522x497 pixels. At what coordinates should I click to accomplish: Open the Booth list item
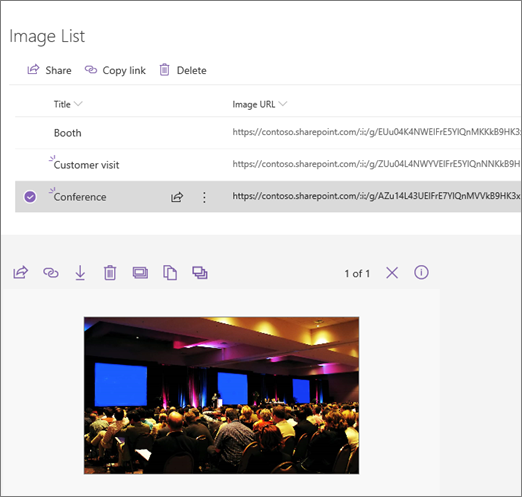[x=68, y=133]
